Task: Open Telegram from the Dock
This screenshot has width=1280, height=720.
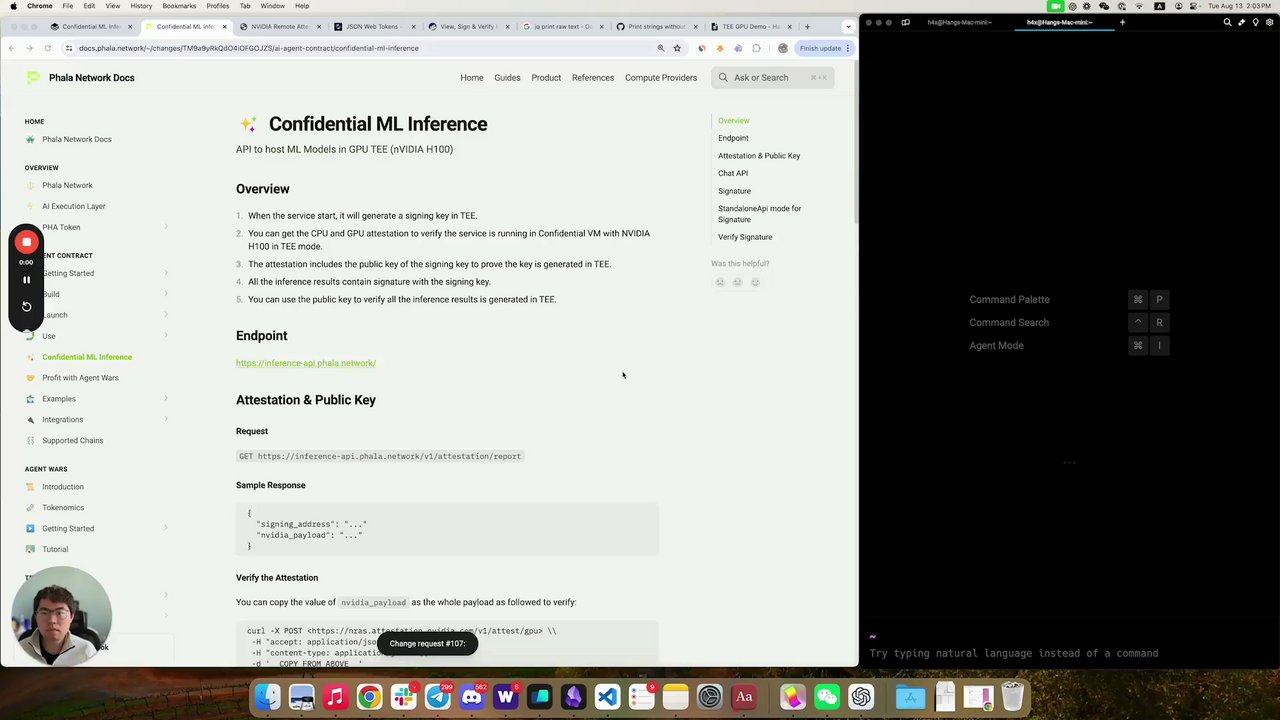Action: (437, 696)
